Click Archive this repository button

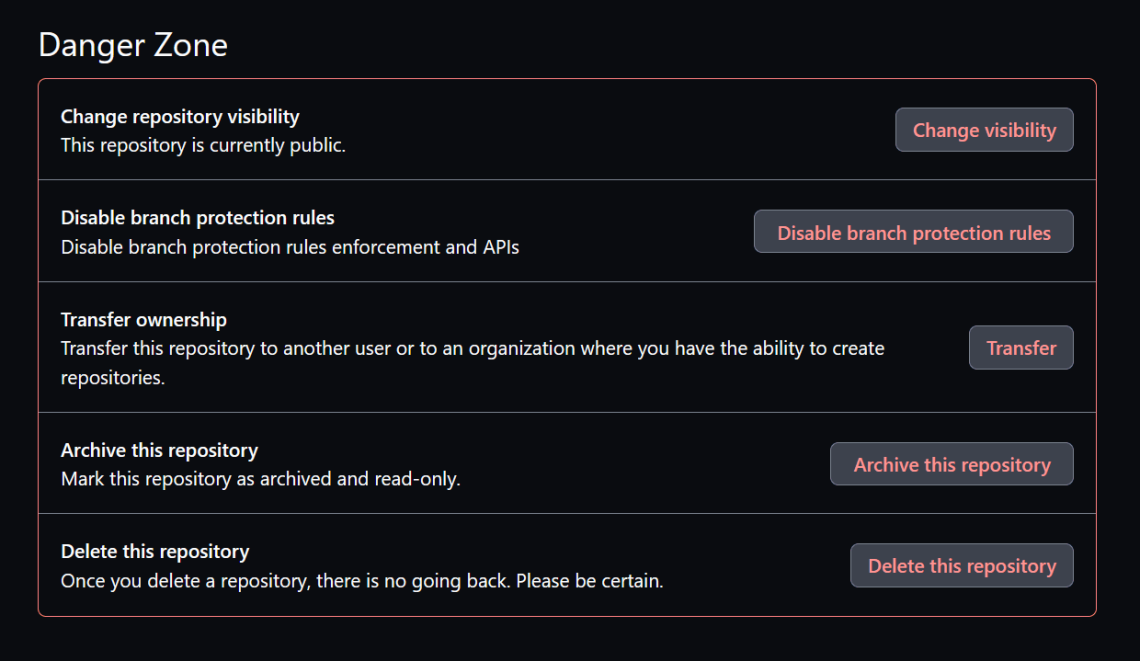[x=950, y=463]
